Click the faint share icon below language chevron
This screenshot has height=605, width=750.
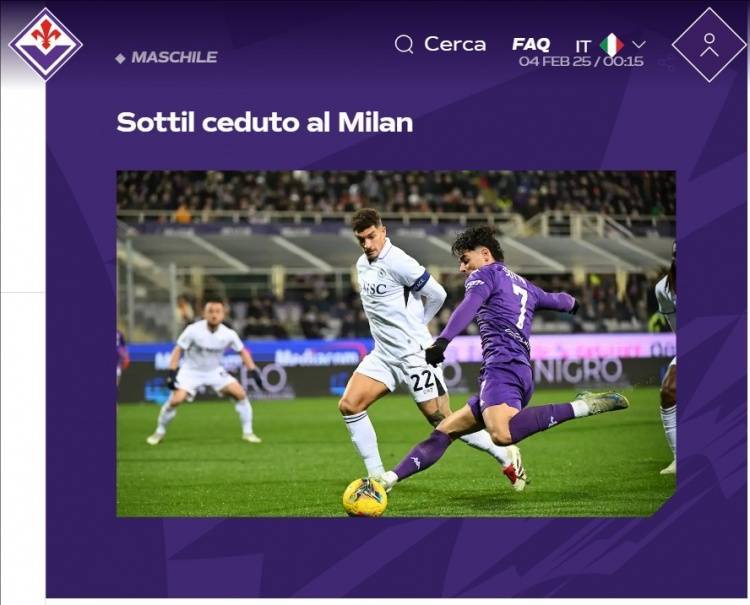665,64
